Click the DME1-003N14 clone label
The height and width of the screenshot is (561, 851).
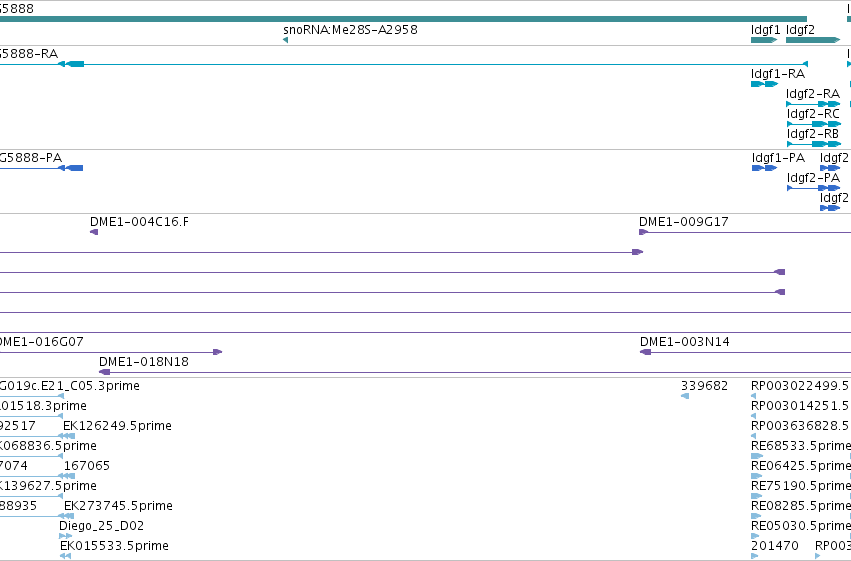coord(685,342)
